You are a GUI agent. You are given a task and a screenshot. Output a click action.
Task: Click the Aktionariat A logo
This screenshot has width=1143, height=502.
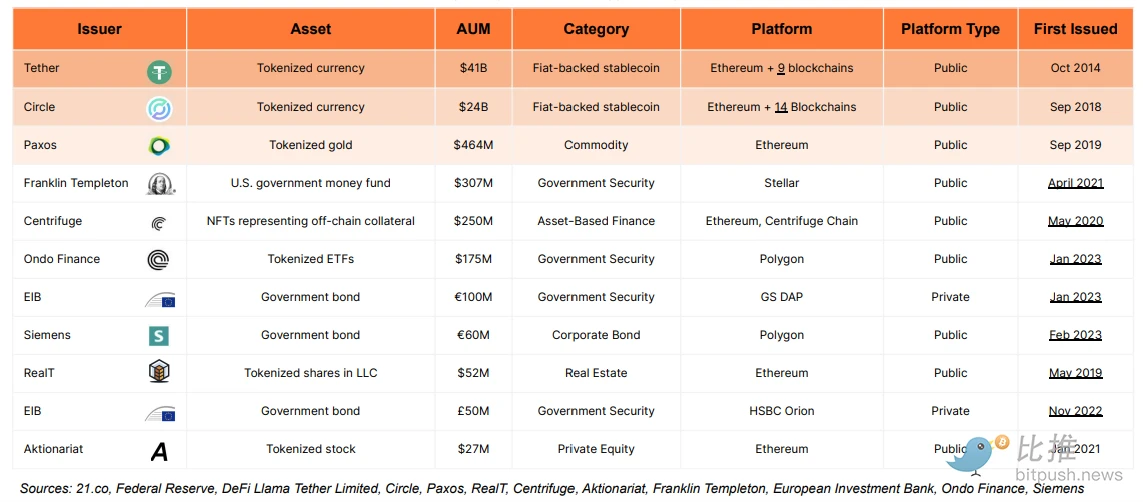click(x=159, y=452)
